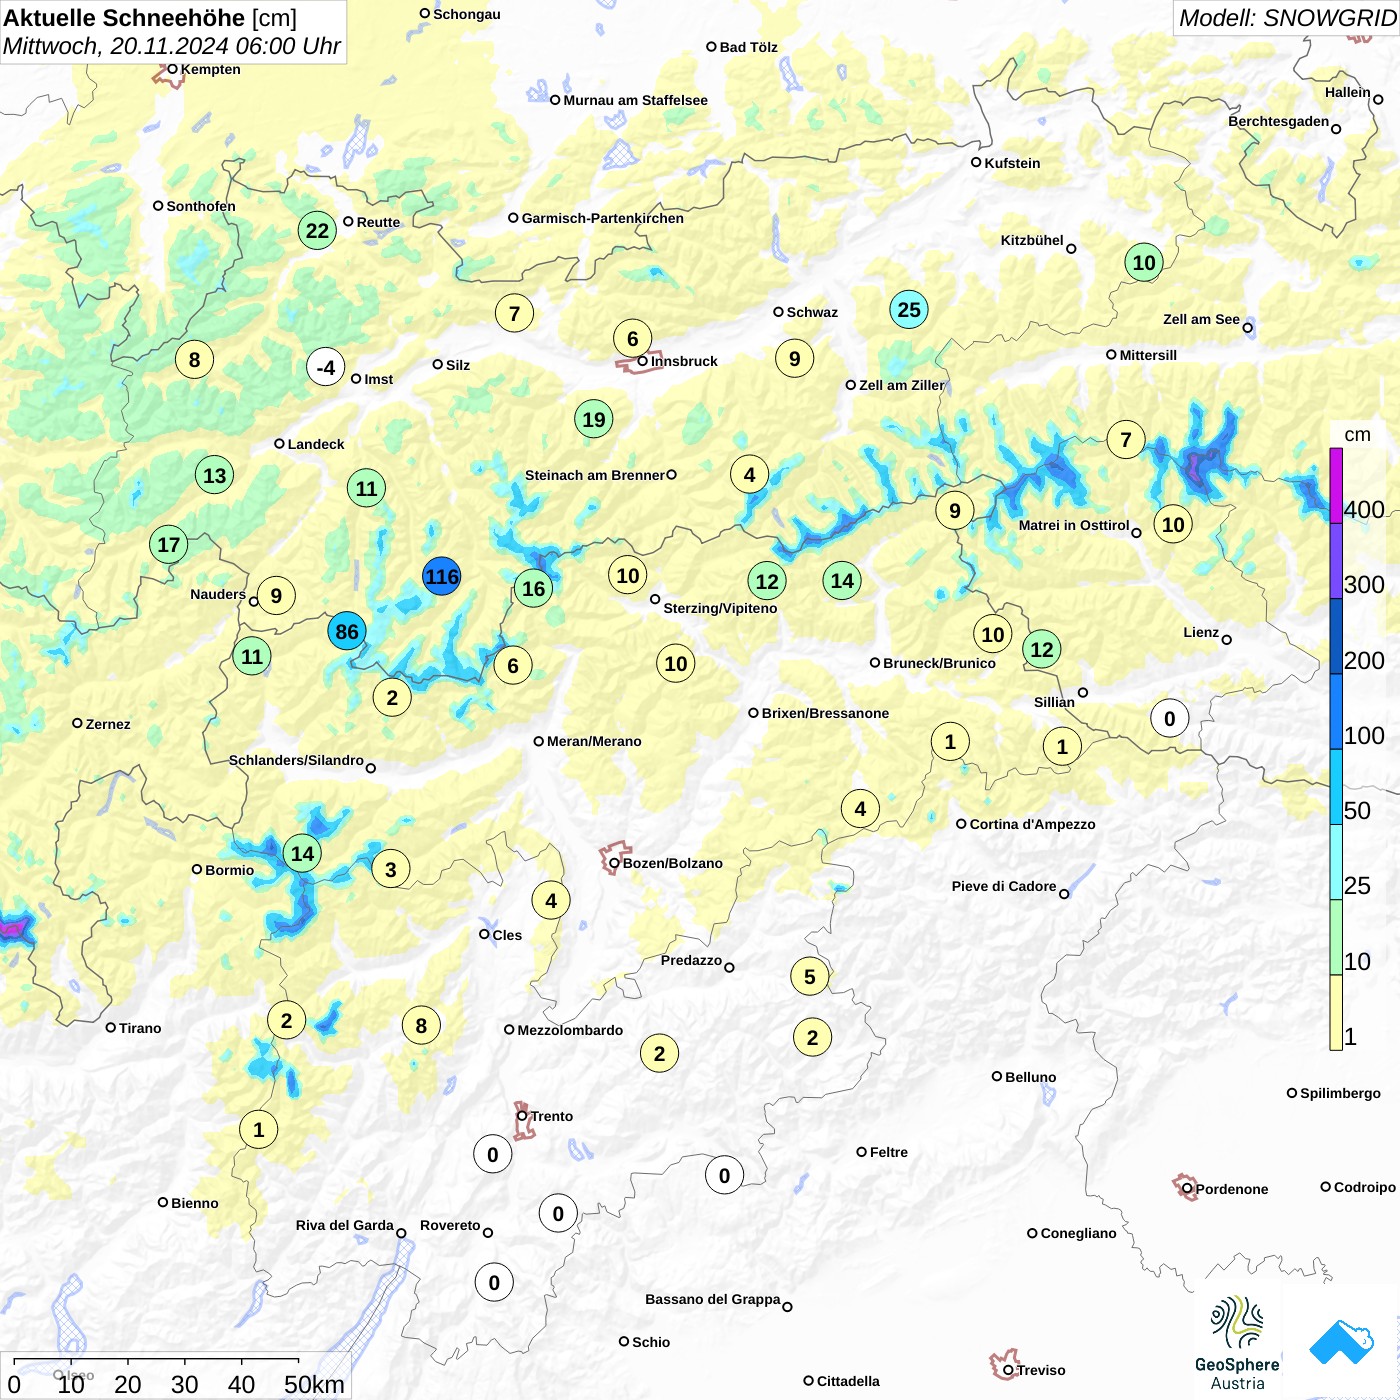Click the Riva del Garda label
This screenshot has width=1400, height=1400.
[344, 1225]
